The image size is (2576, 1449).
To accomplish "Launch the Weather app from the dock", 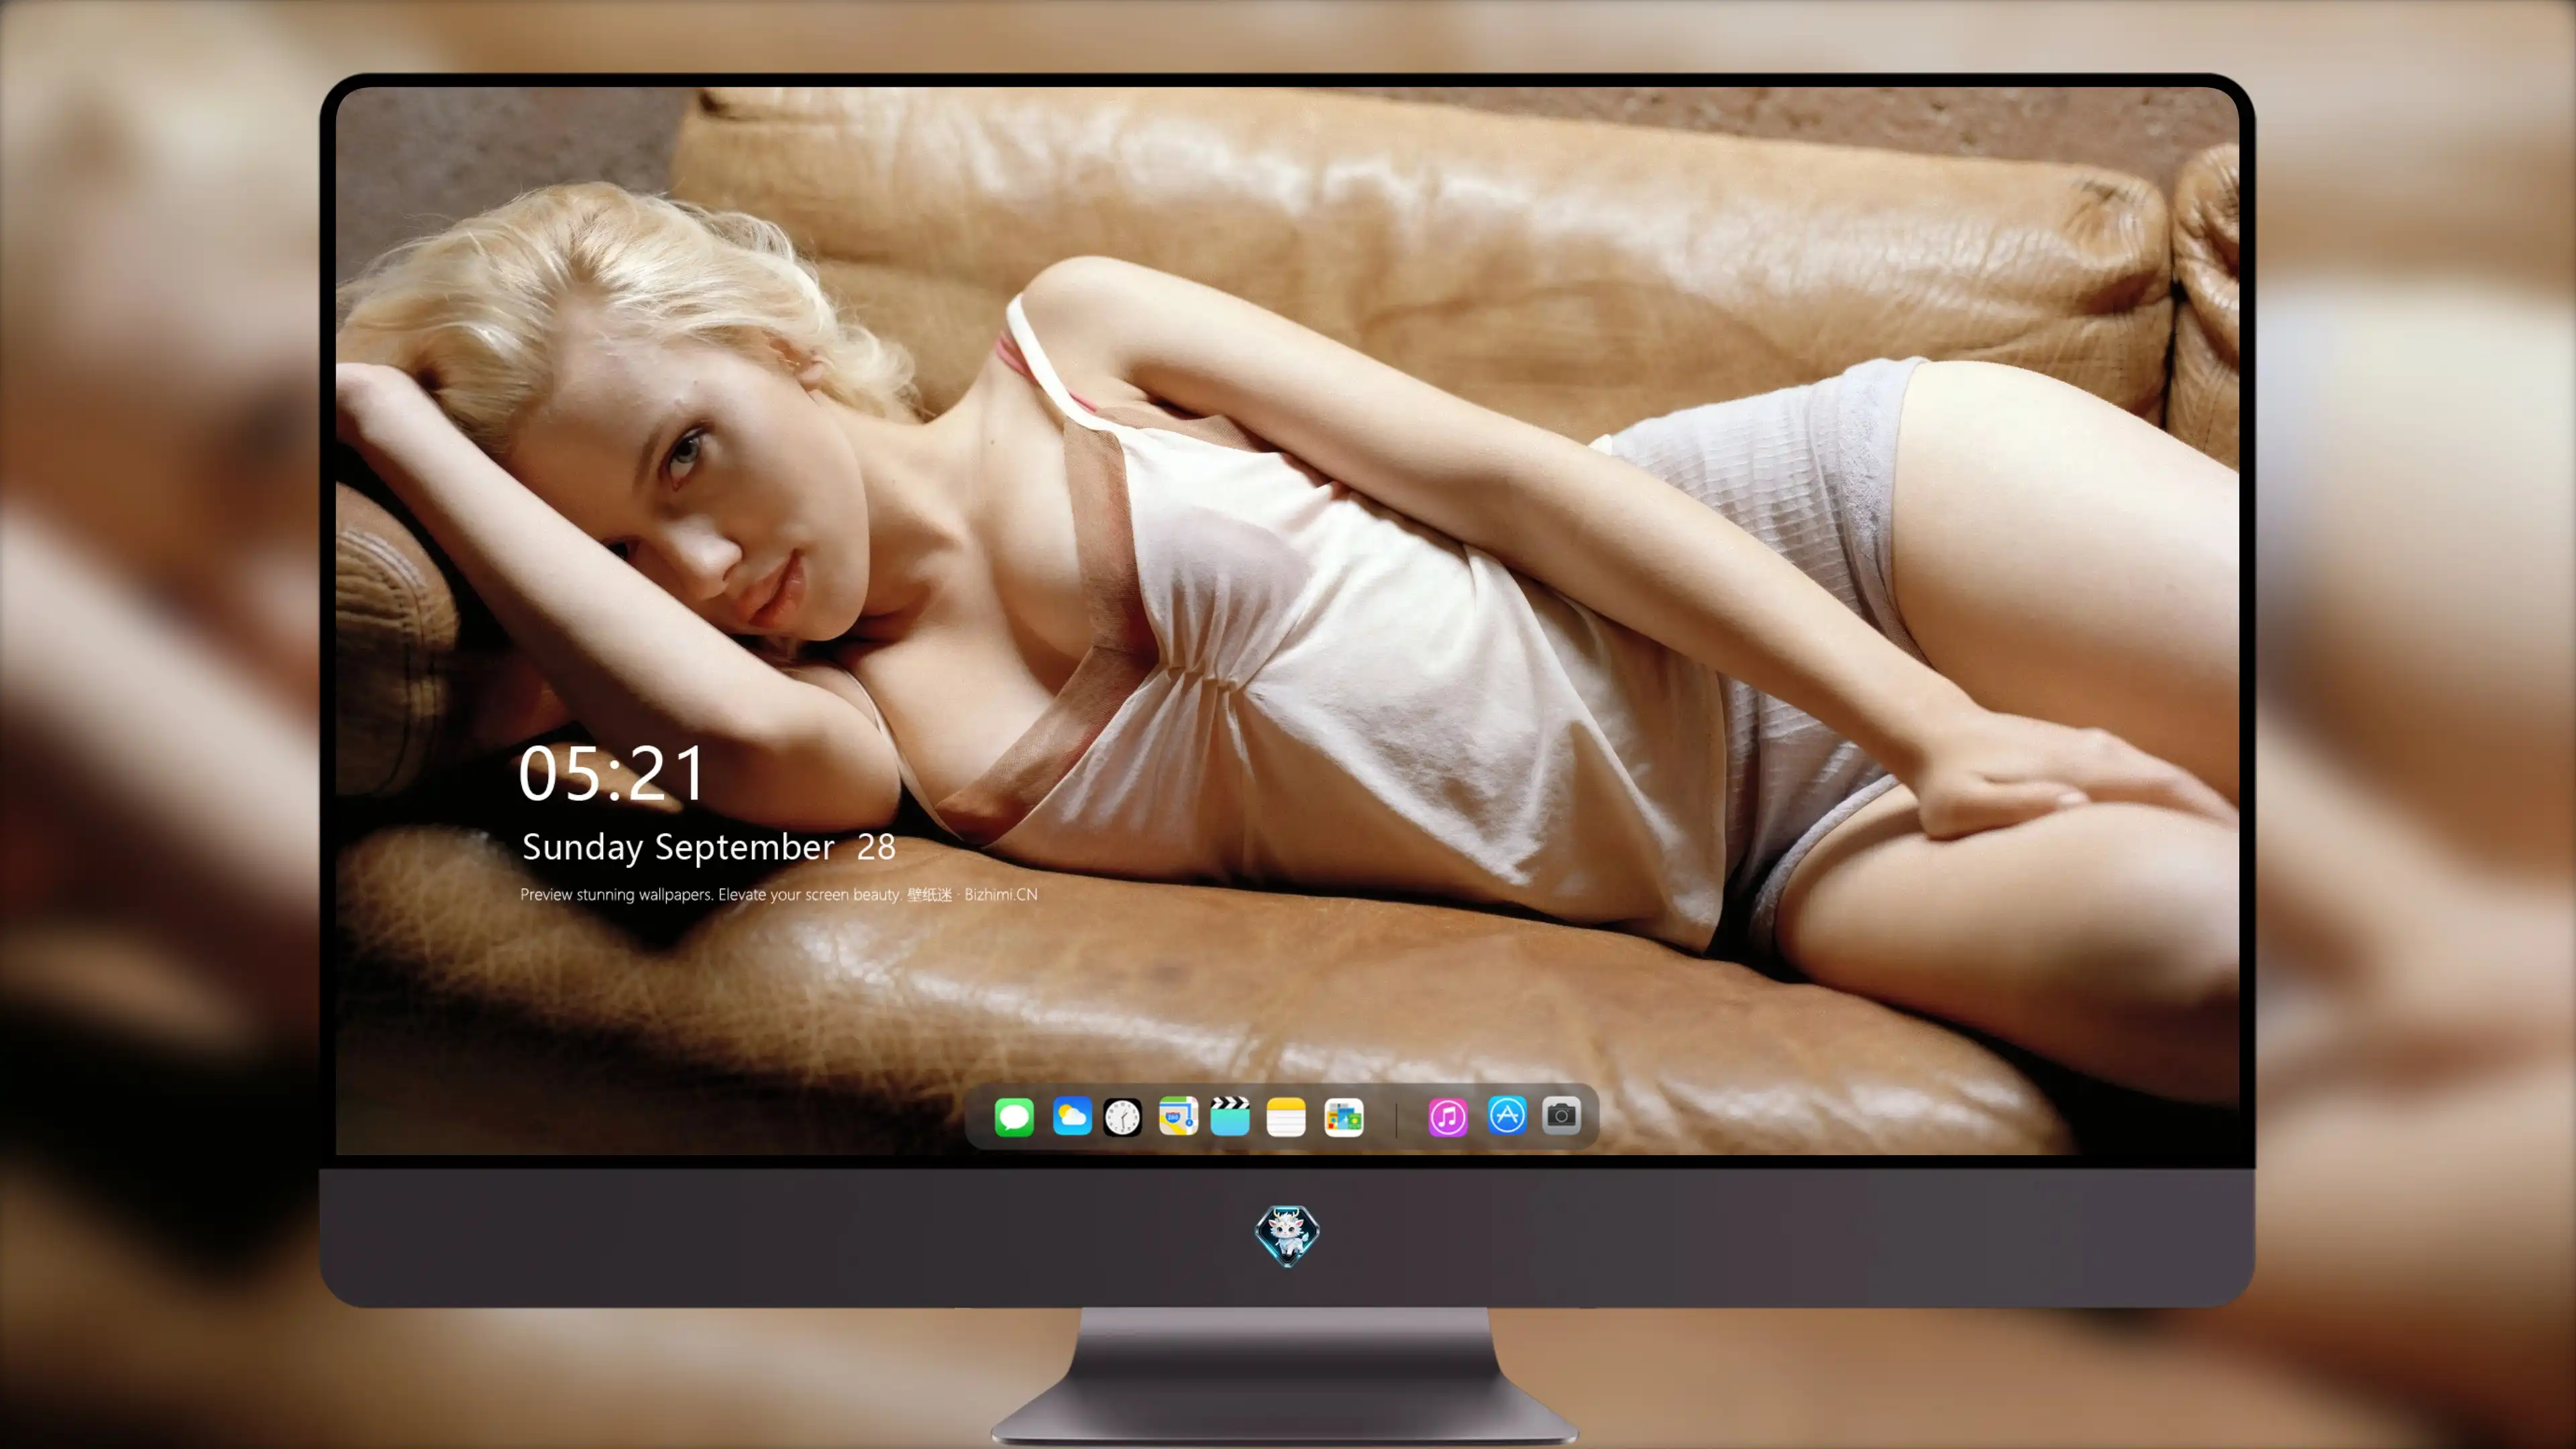I will (1072, 1116).
